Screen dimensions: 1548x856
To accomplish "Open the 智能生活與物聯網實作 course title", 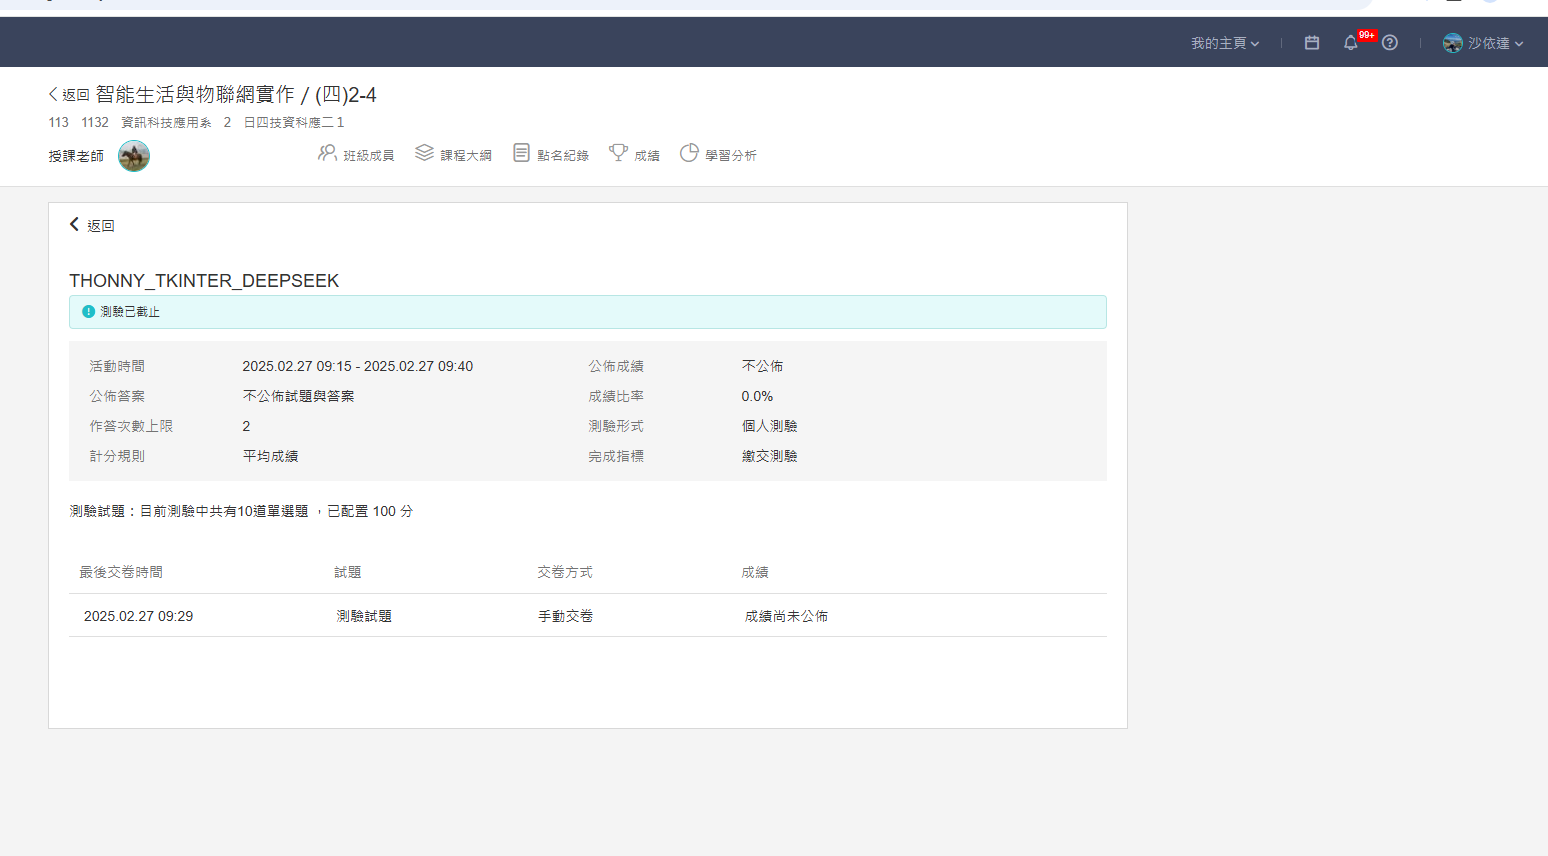I will click(195, 95).
